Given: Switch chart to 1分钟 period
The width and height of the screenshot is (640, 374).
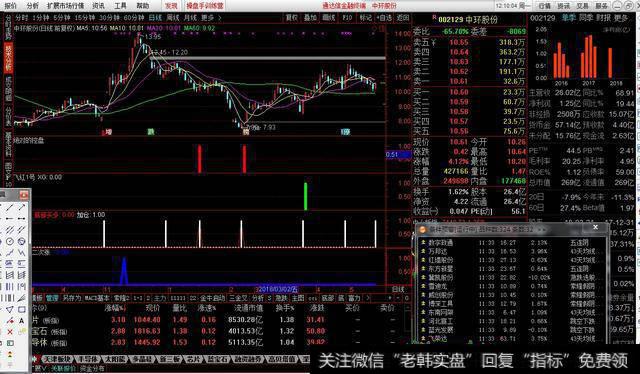Looking at the screenshot, I should 41,18.
